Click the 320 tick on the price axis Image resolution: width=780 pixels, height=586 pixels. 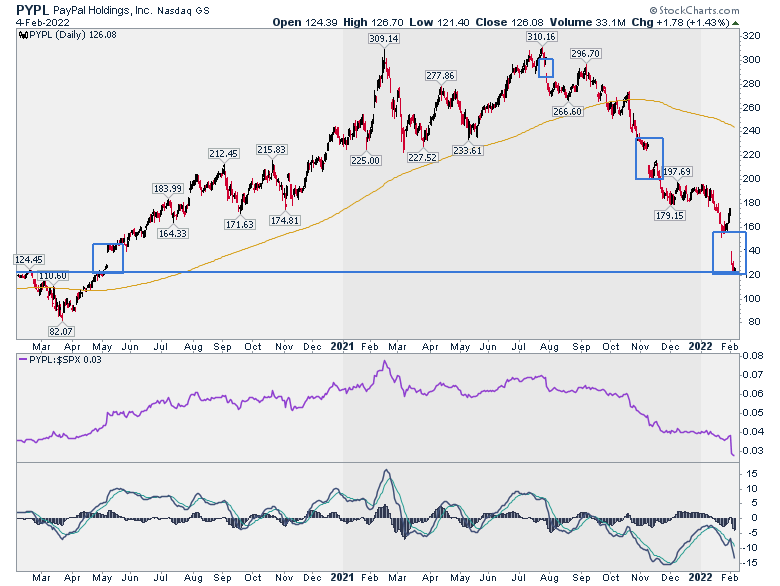pos(751,36)
